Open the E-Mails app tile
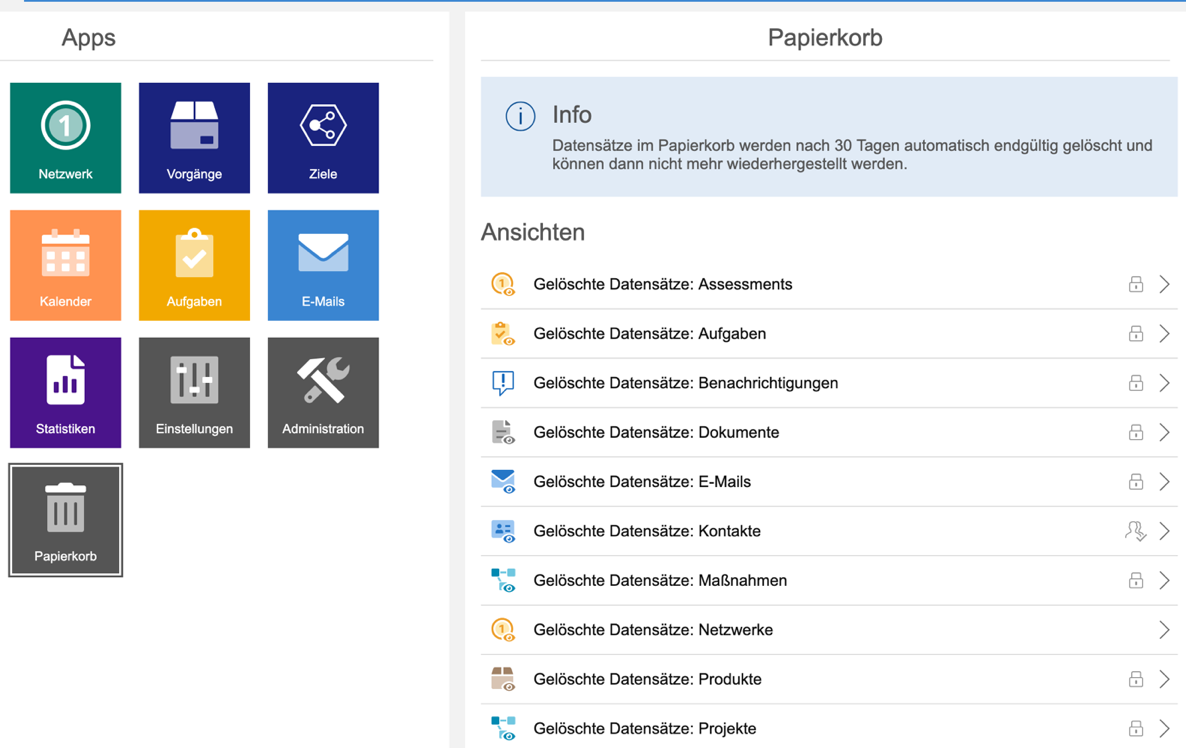This screenshot has height=748, width=1186. (x=323, y=265)
